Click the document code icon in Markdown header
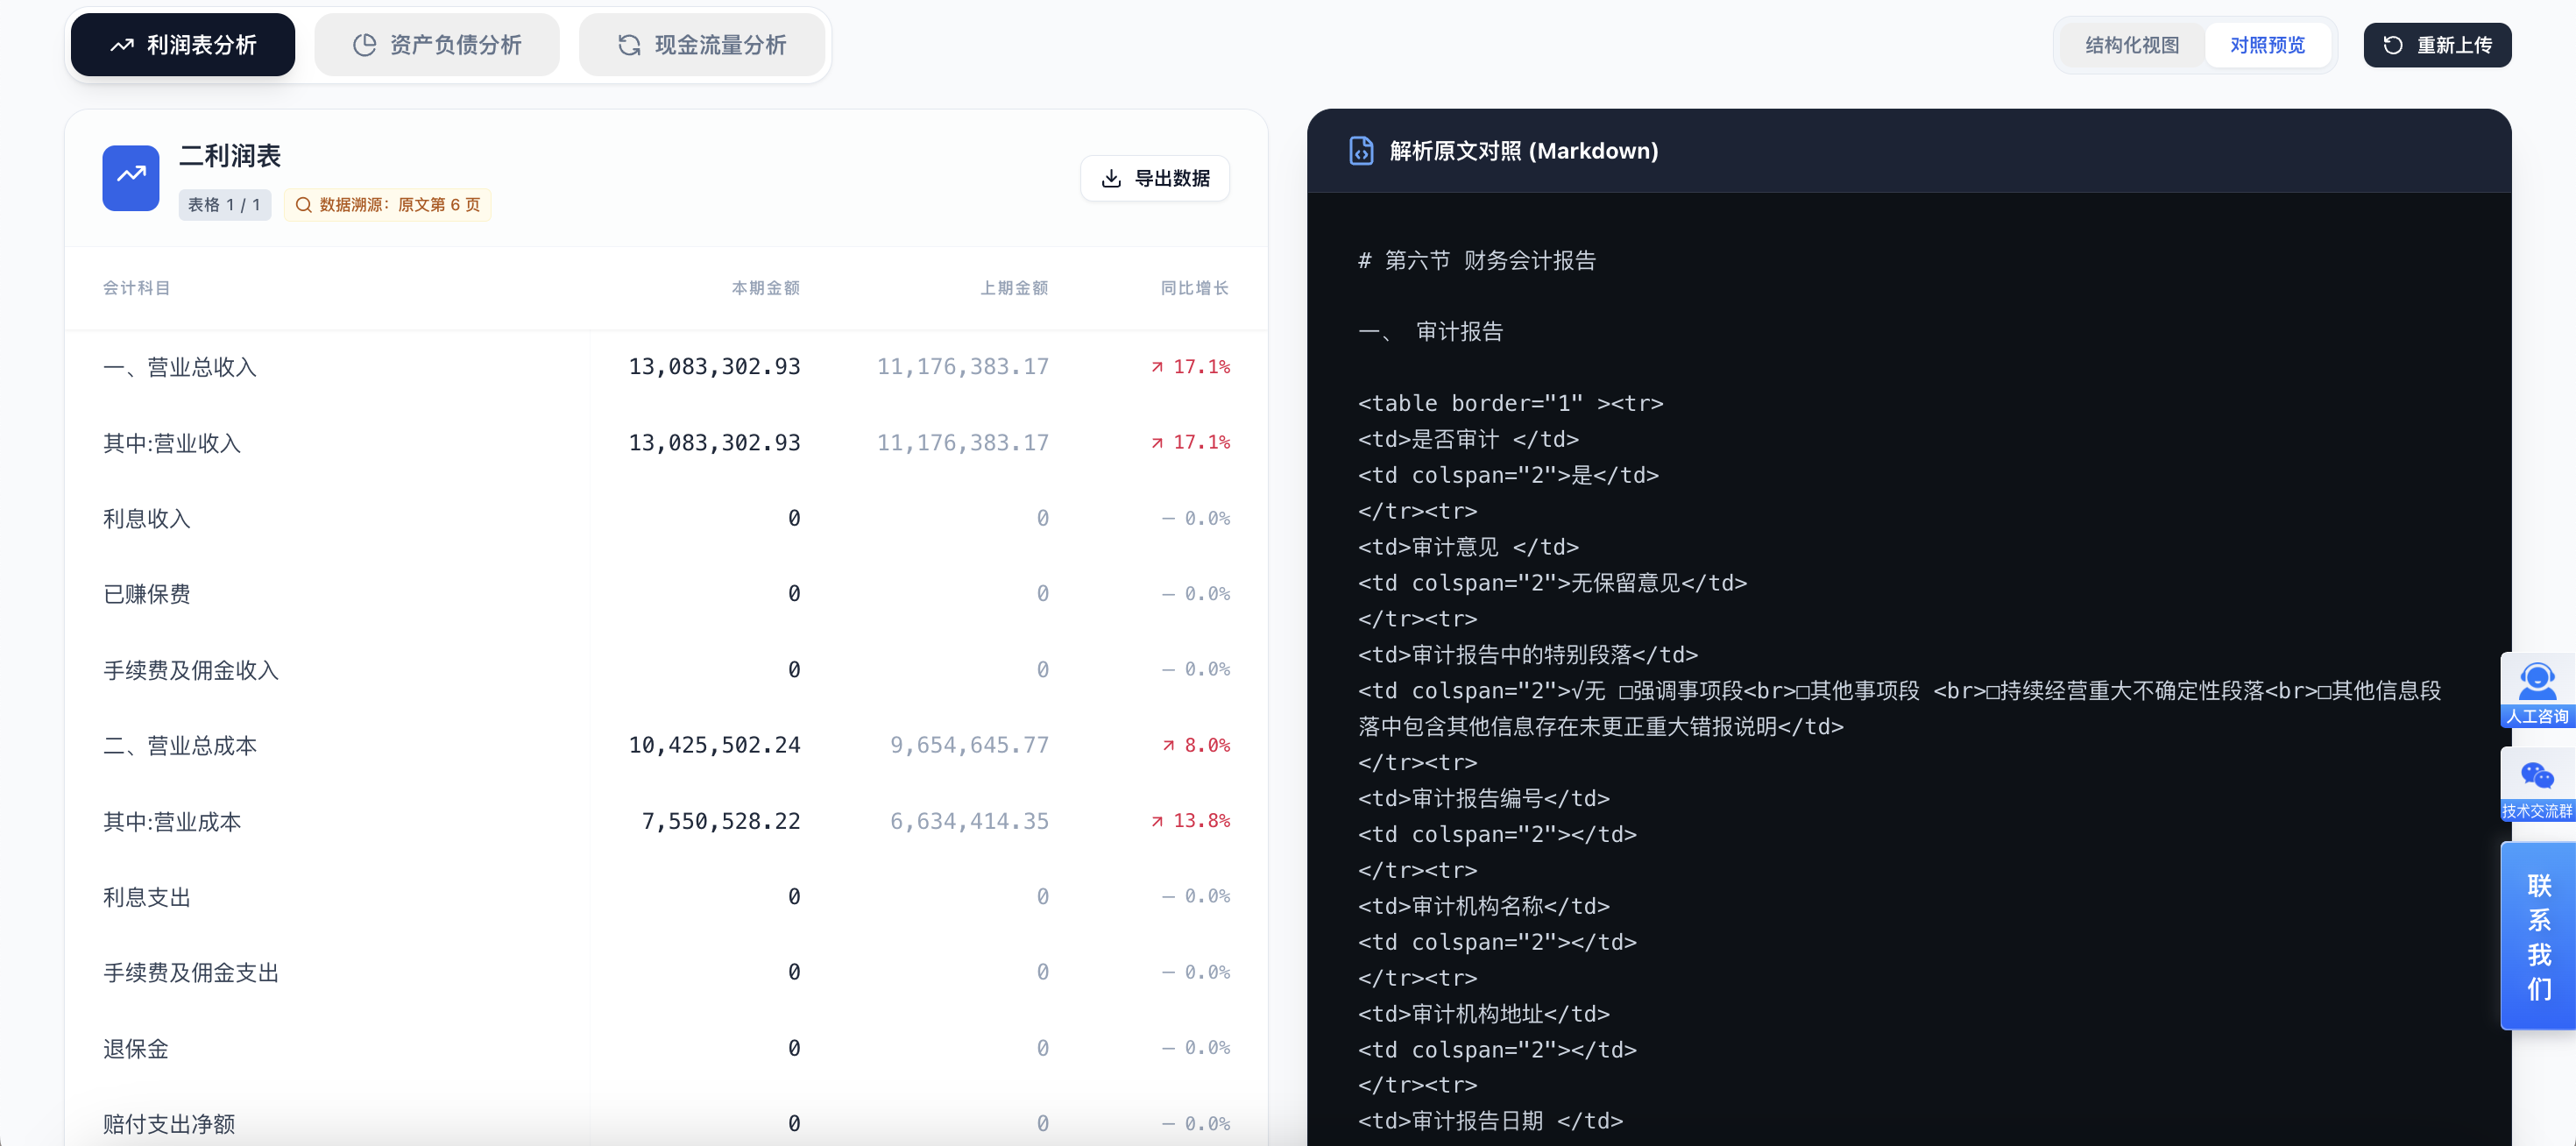This screenshot has width=2576, height=1146. [x=1361, y=151]
